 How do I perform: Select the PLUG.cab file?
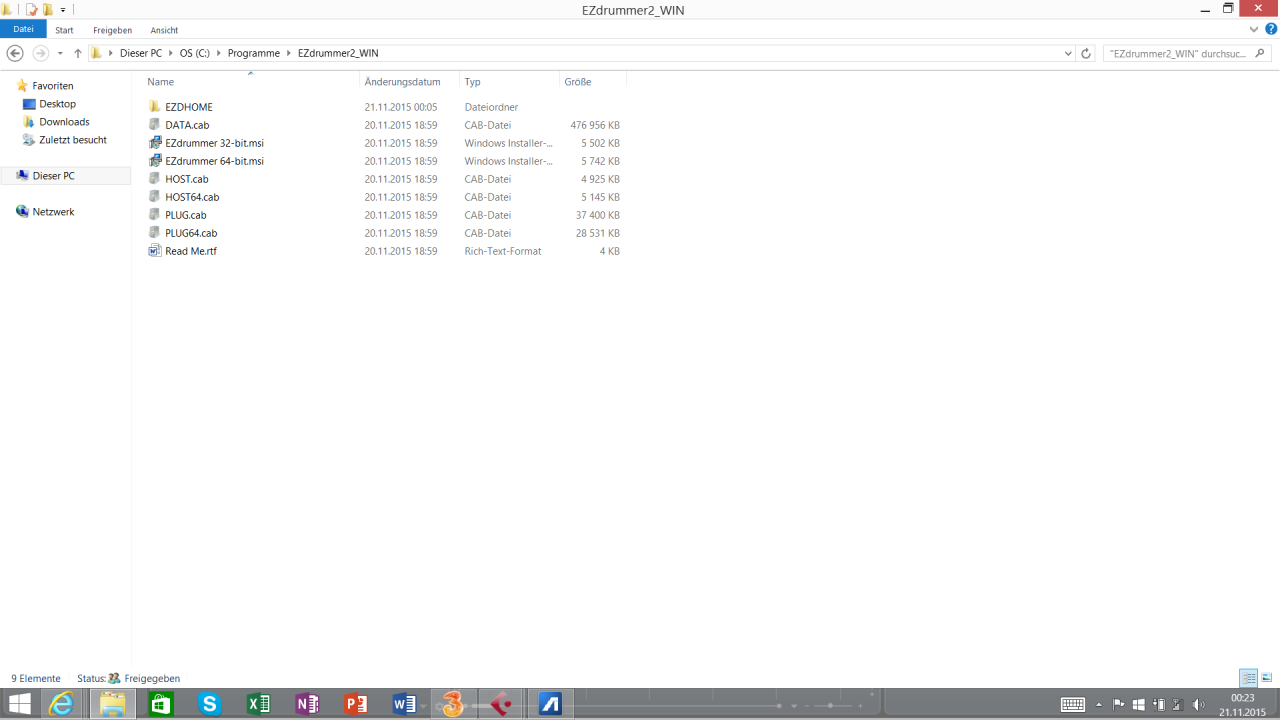(186, 215)
